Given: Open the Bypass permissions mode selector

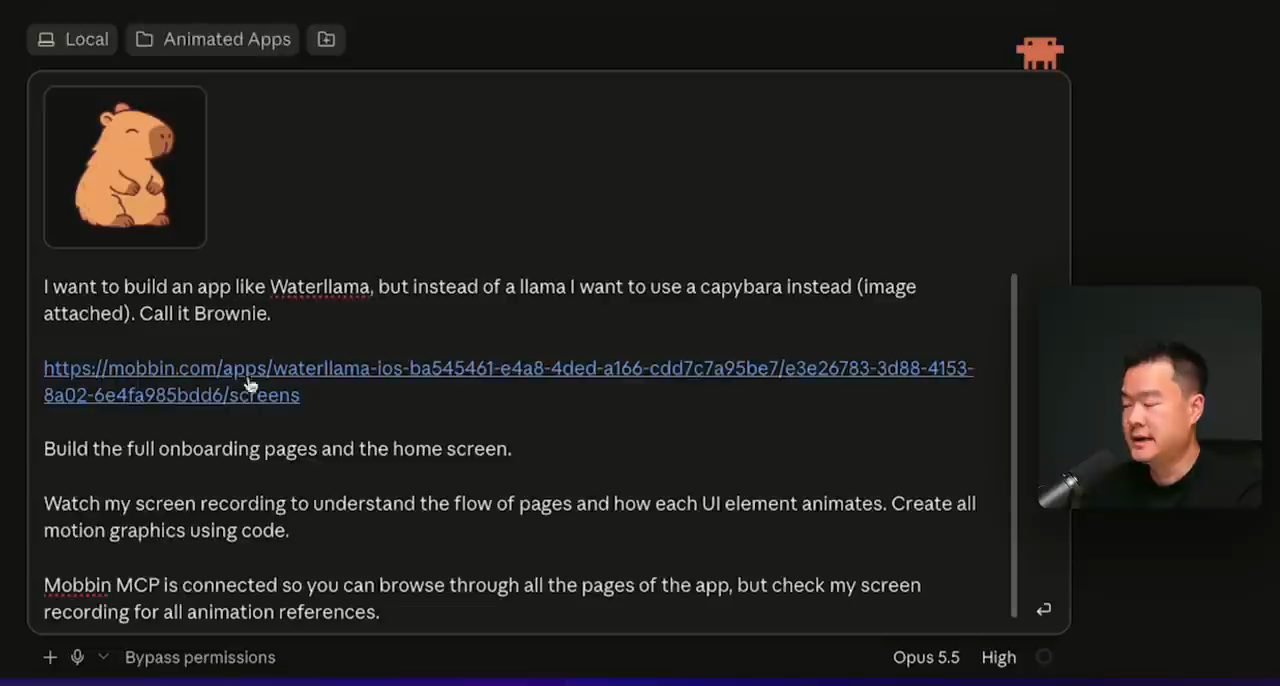Looking at the screenshot, I should pos(200,657).
